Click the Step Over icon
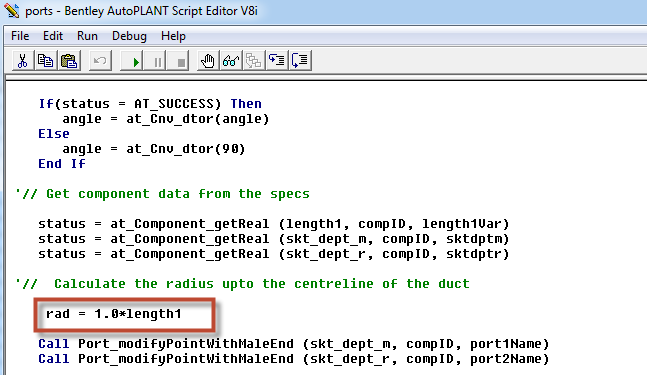647x375 pixels. click(x=300, y=61)
